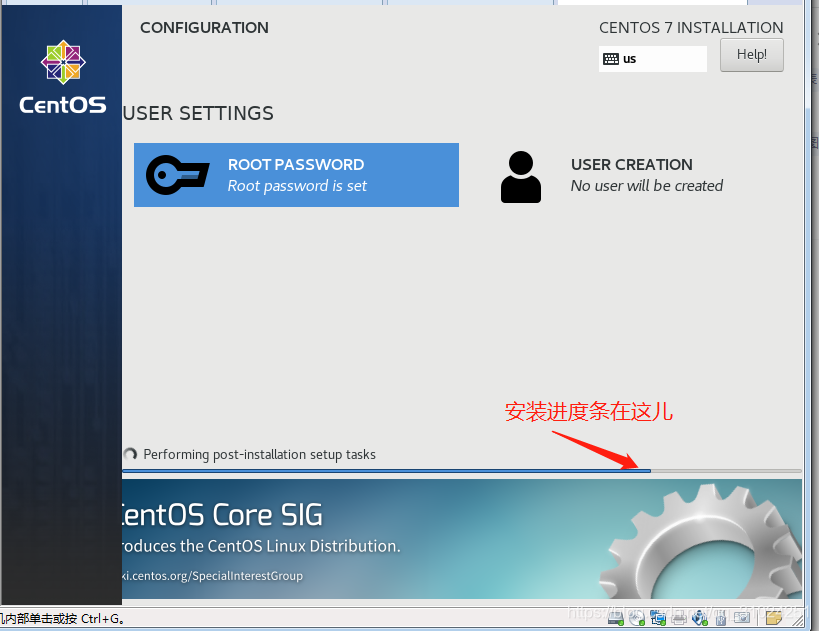The height and width of the screenshot is (631, 819).
Task: Click the CONFIGURATION title
Action: 204,28
